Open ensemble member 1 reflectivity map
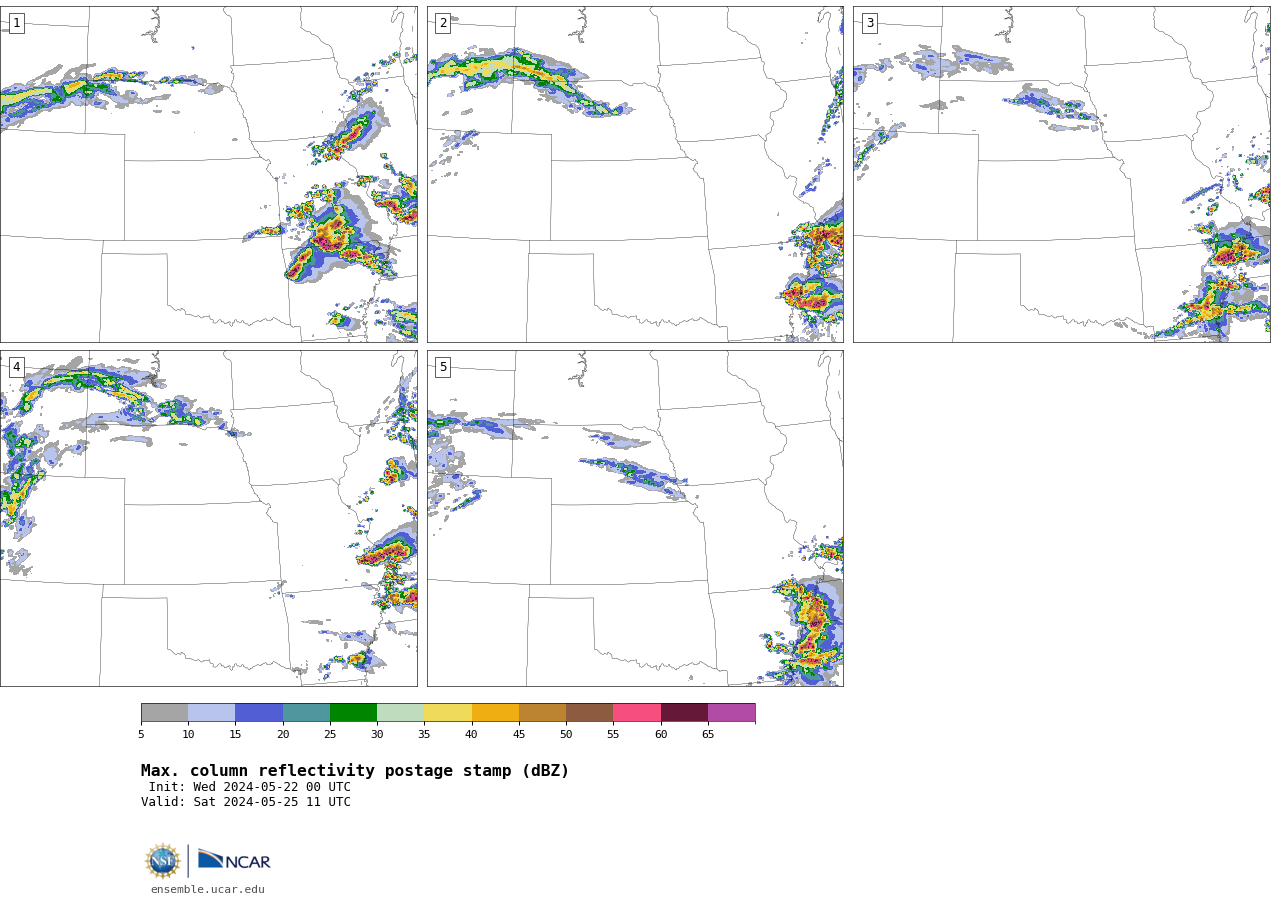 208,174
